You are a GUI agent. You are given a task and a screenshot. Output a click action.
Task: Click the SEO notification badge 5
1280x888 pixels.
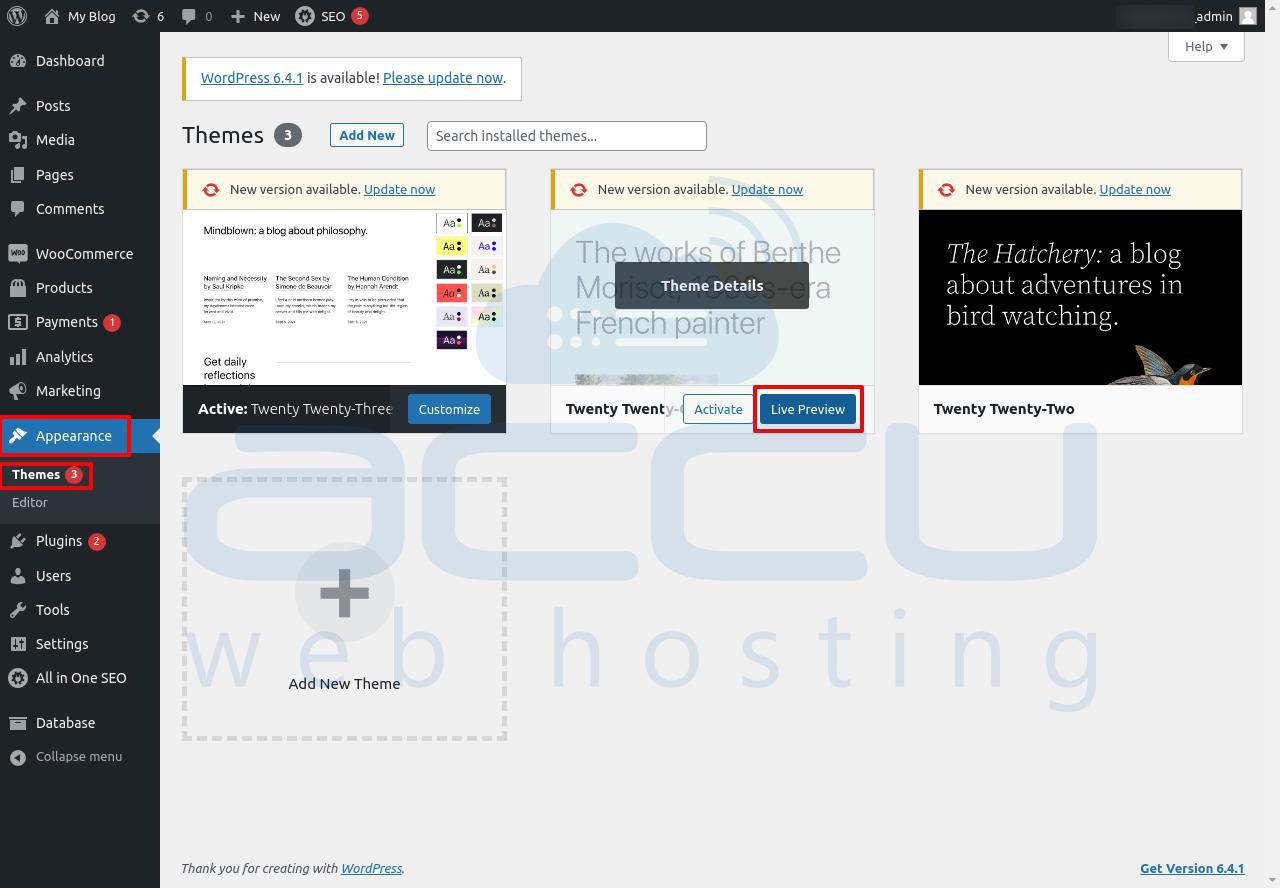(360, 16)
